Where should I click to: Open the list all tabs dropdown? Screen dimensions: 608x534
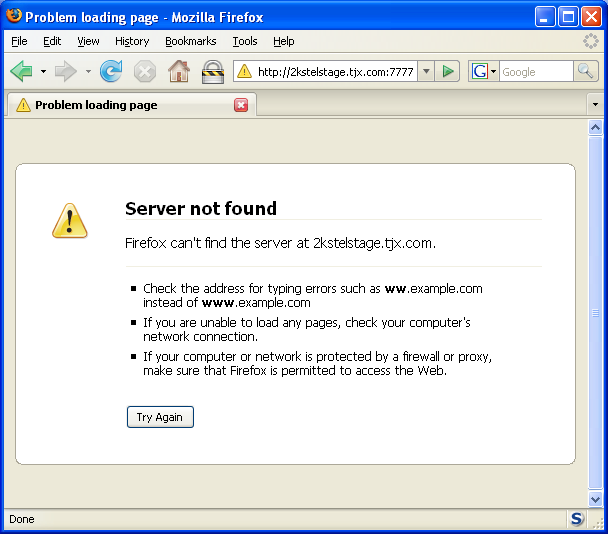tap(595, 104)
